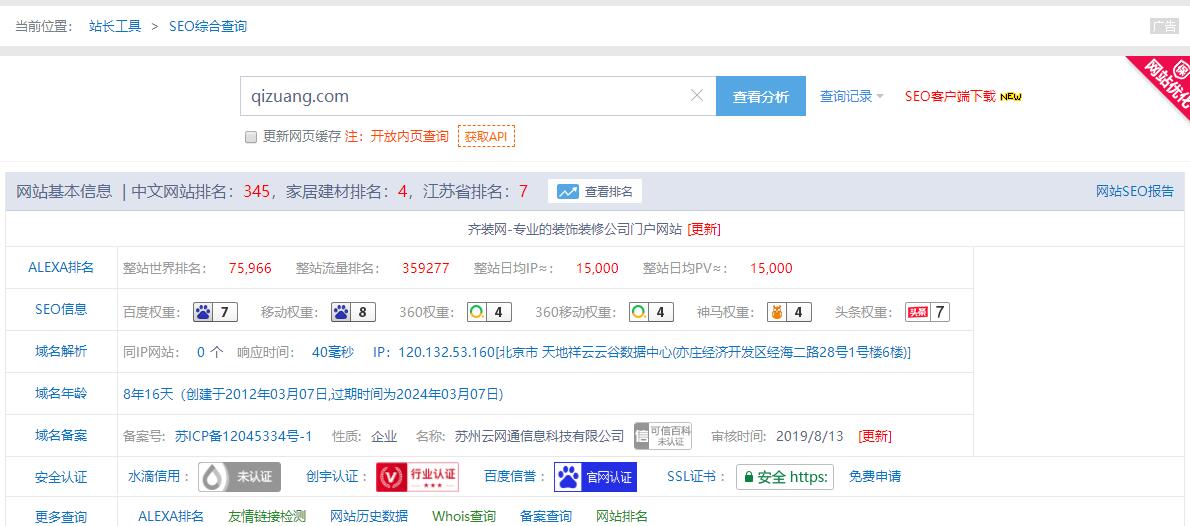Click 更新 next to 审核时间
This screenshot has height=526, width=1190.
point(875,436)
